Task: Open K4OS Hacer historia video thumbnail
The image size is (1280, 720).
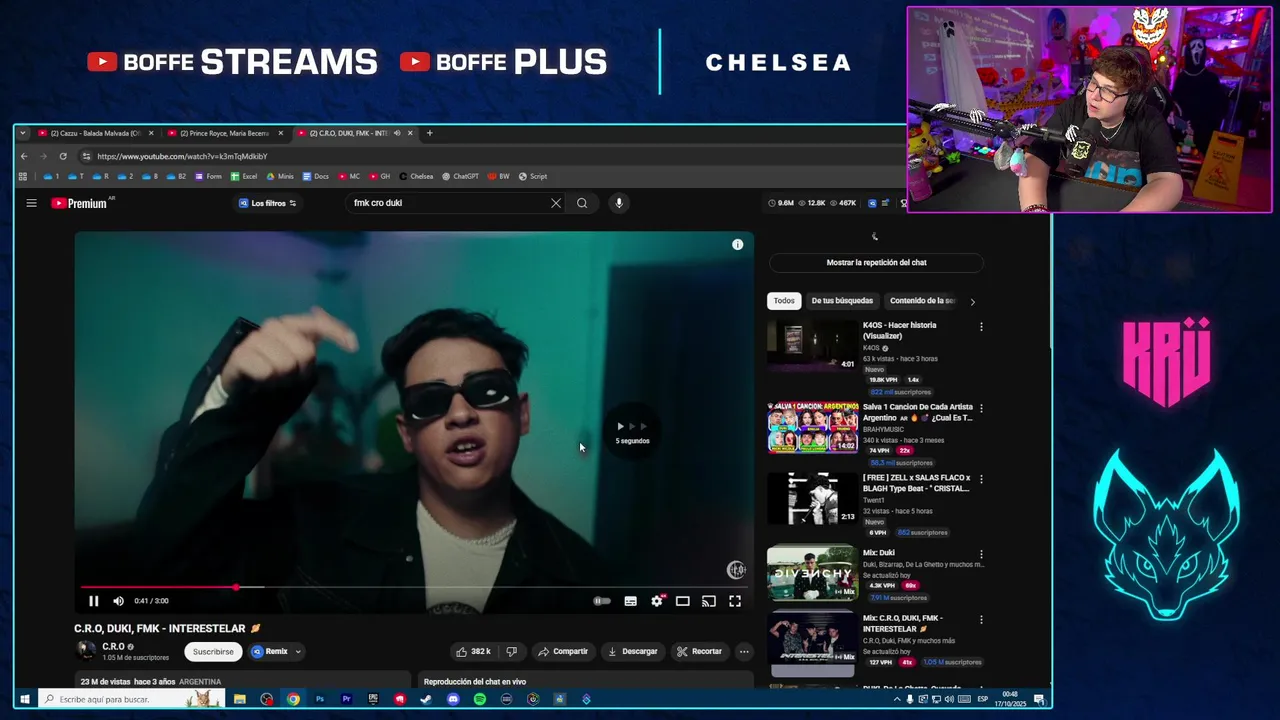Action: pyautogui.click(x=812, y=345)
